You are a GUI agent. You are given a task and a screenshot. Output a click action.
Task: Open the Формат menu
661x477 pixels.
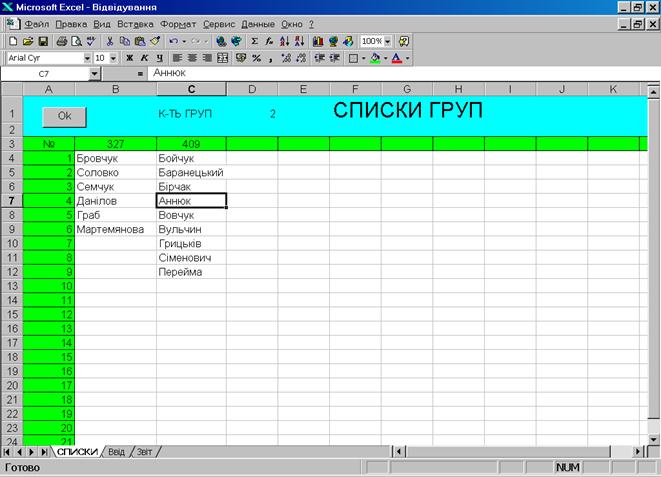[x=178, y=23]
